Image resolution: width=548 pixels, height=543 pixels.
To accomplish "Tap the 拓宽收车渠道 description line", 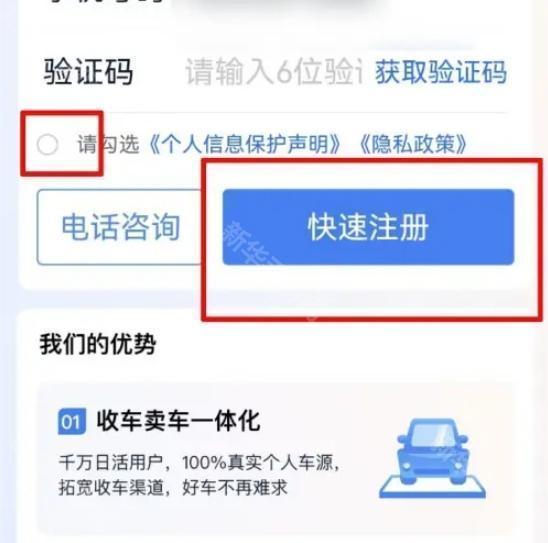I will click(173, 487).
